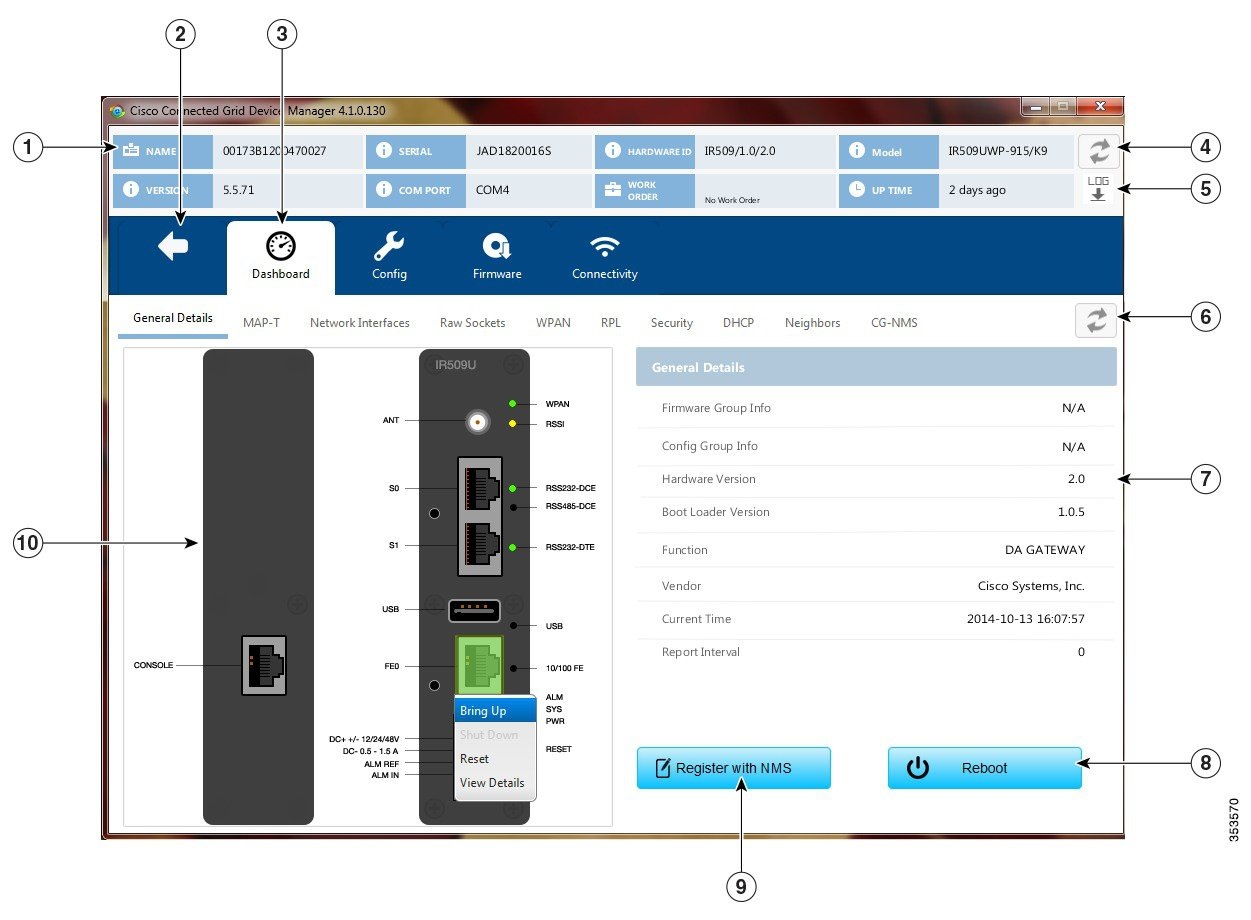1251x920 pixels.
Task: Select the General Details sub-tab
Action: pos(173,319)
